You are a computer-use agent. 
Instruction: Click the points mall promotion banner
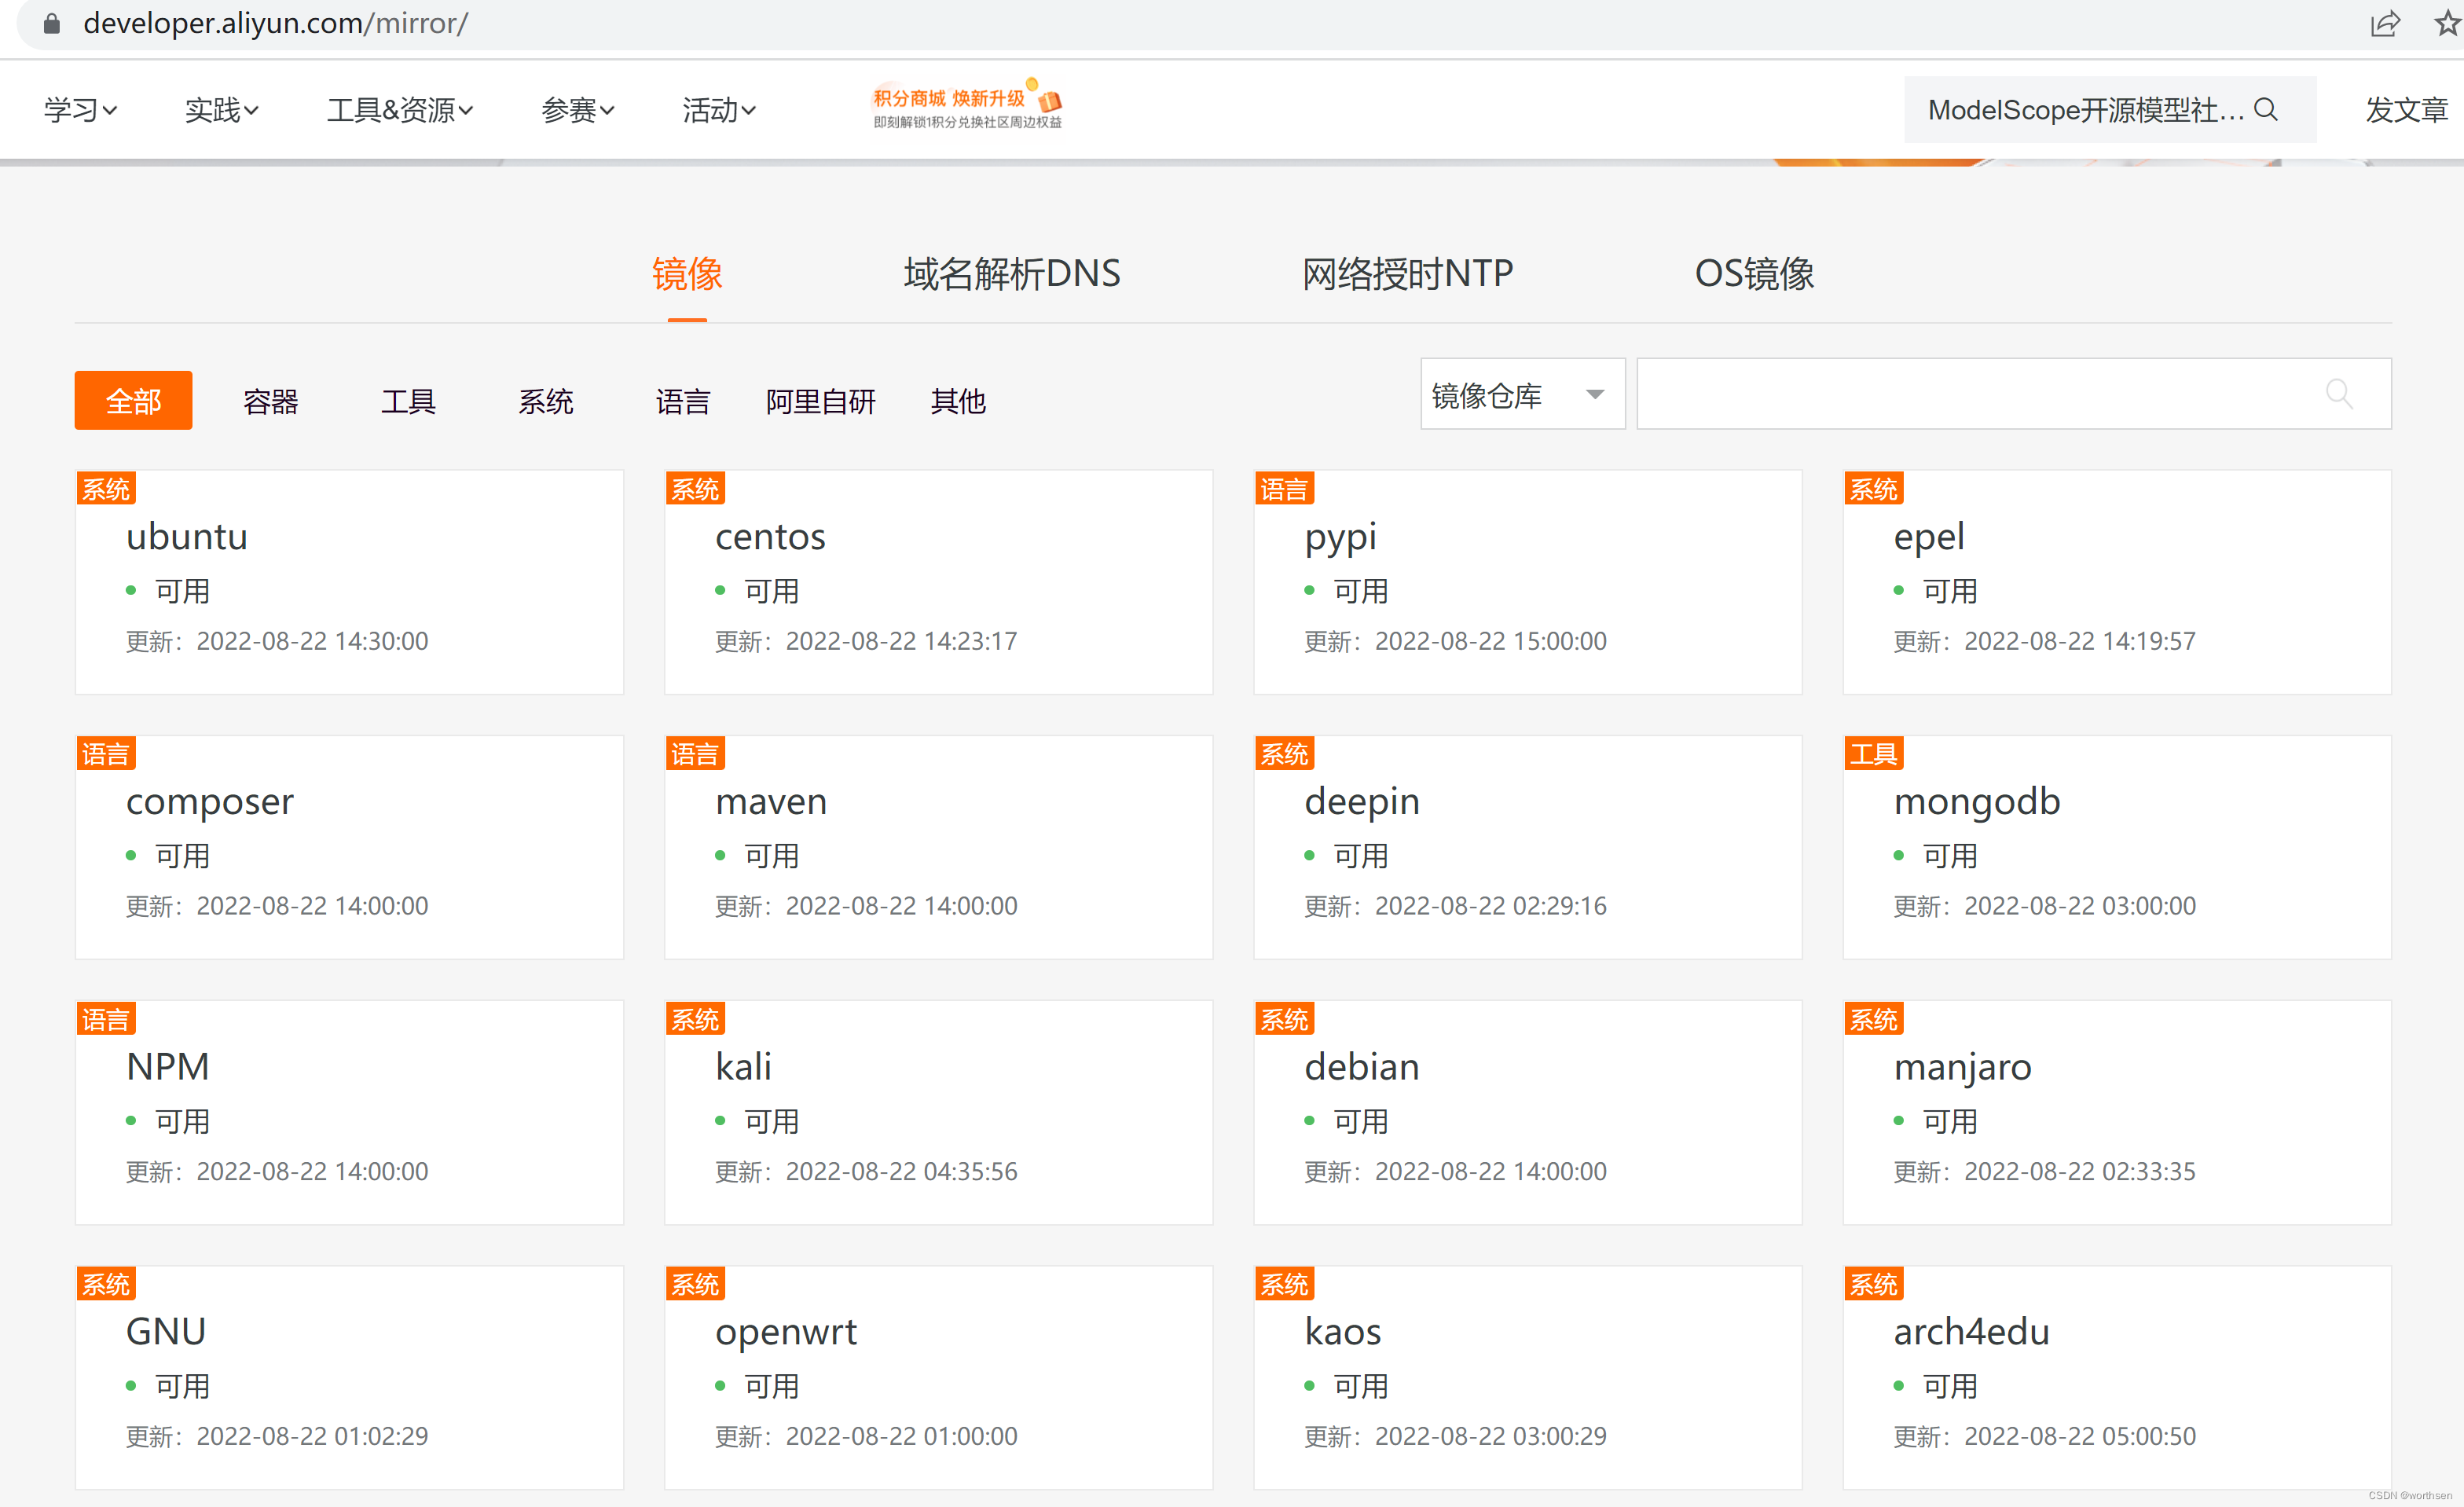pos(967,107)
